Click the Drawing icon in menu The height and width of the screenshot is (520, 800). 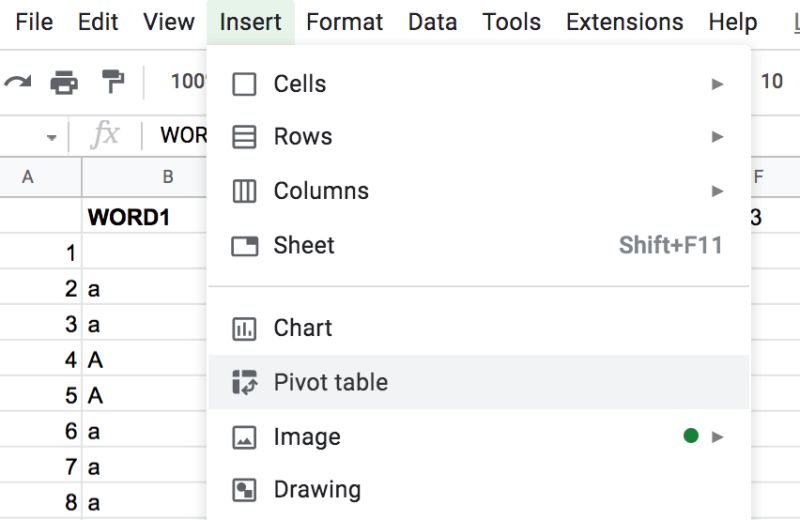(x=244, y=490)
